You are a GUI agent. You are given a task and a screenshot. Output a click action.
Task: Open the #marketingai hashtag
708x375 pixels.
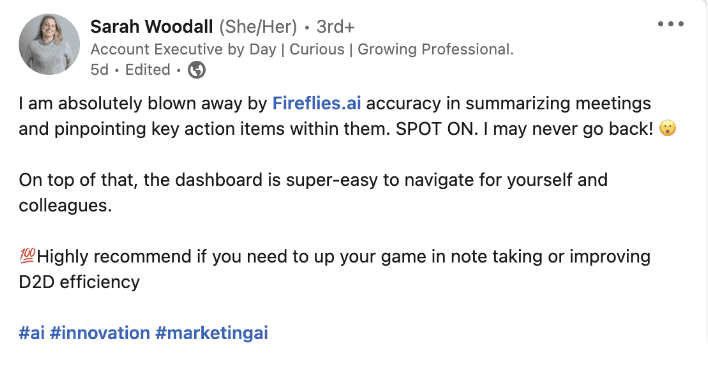(x=212, y=333)
